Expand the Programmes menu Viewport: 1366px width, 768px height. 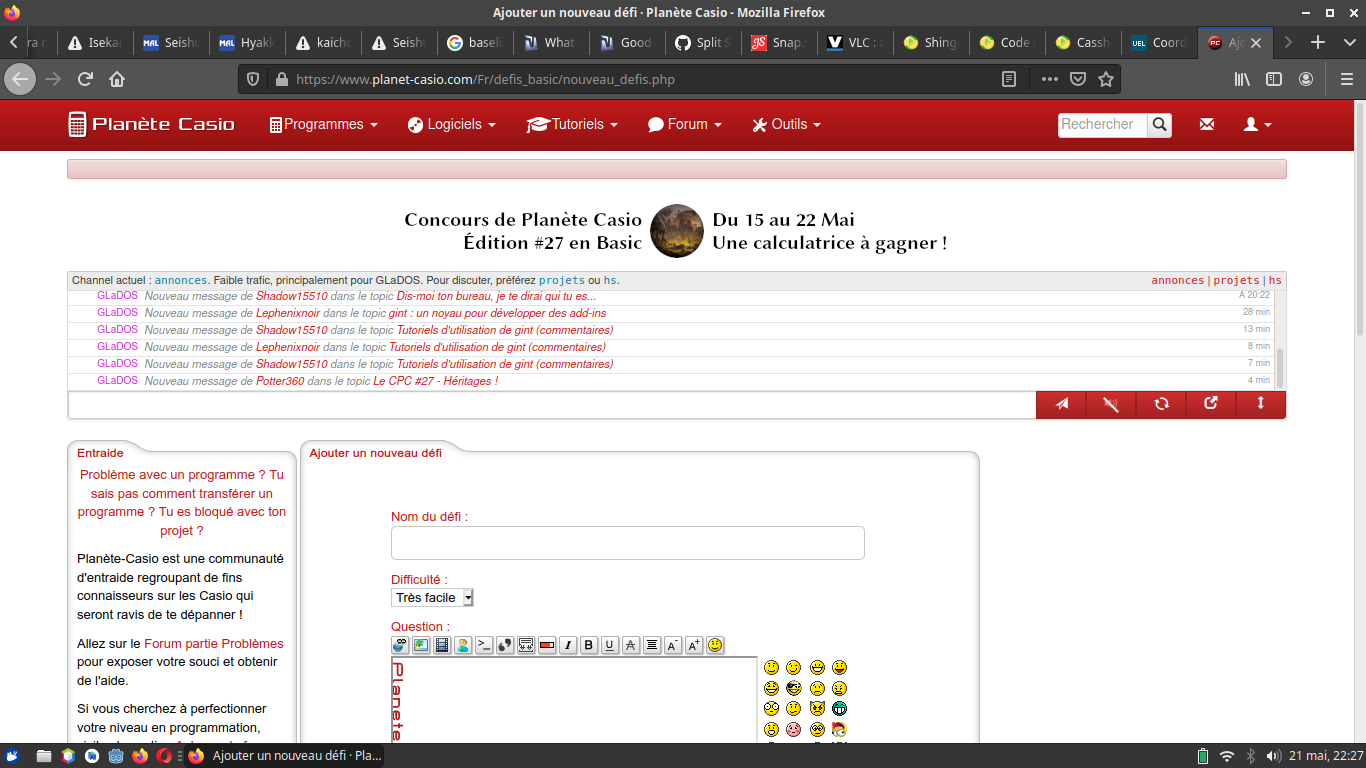324,124
